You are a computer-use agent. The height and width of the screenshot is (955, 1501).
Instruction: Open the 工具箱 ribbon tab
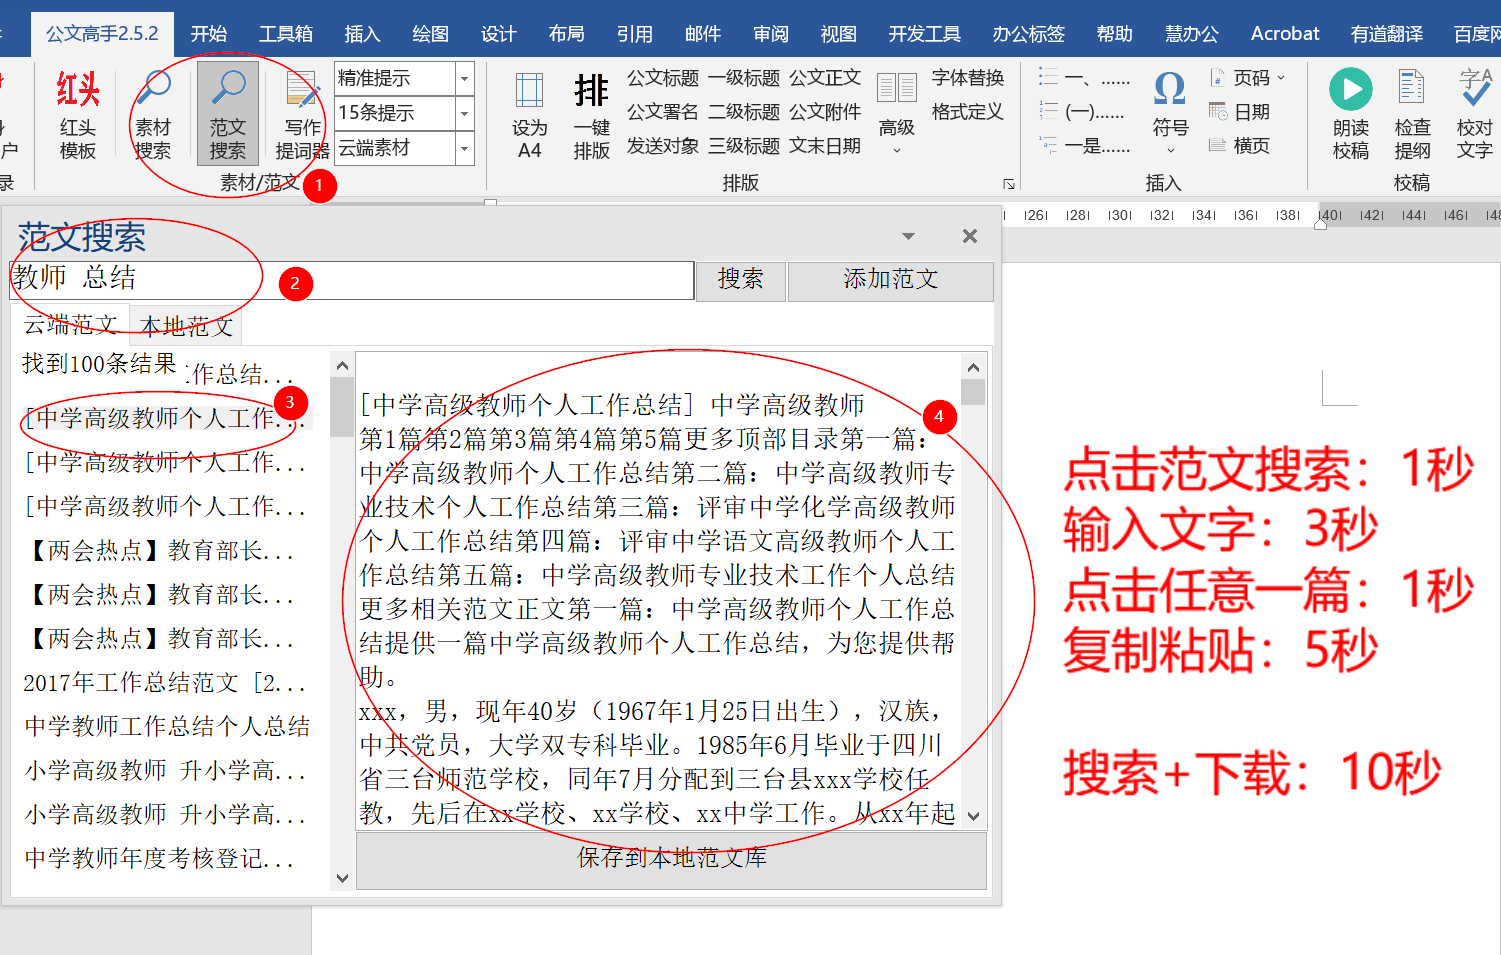(285, 34)
